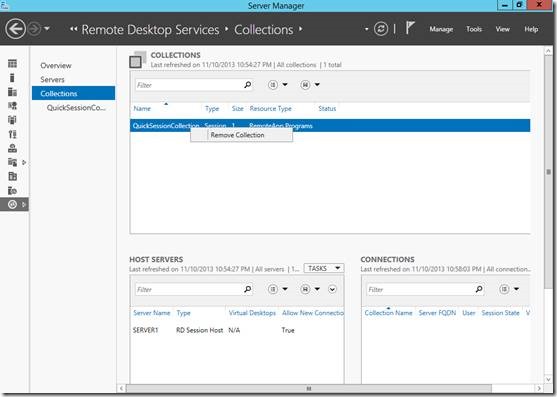The height and width of the screenshot is (397, 557).
Task: Sort host servers by Server Name
Action: (x=152, y=313)
